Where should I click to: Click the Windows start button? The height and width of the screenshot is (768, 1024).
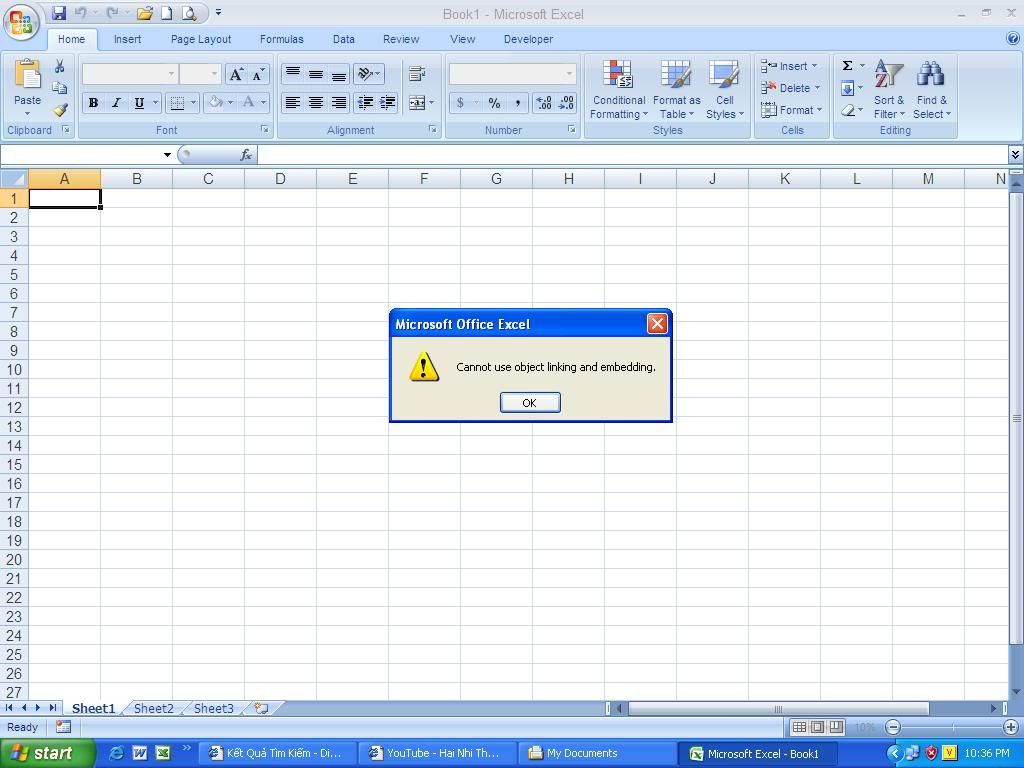(47, 753)
